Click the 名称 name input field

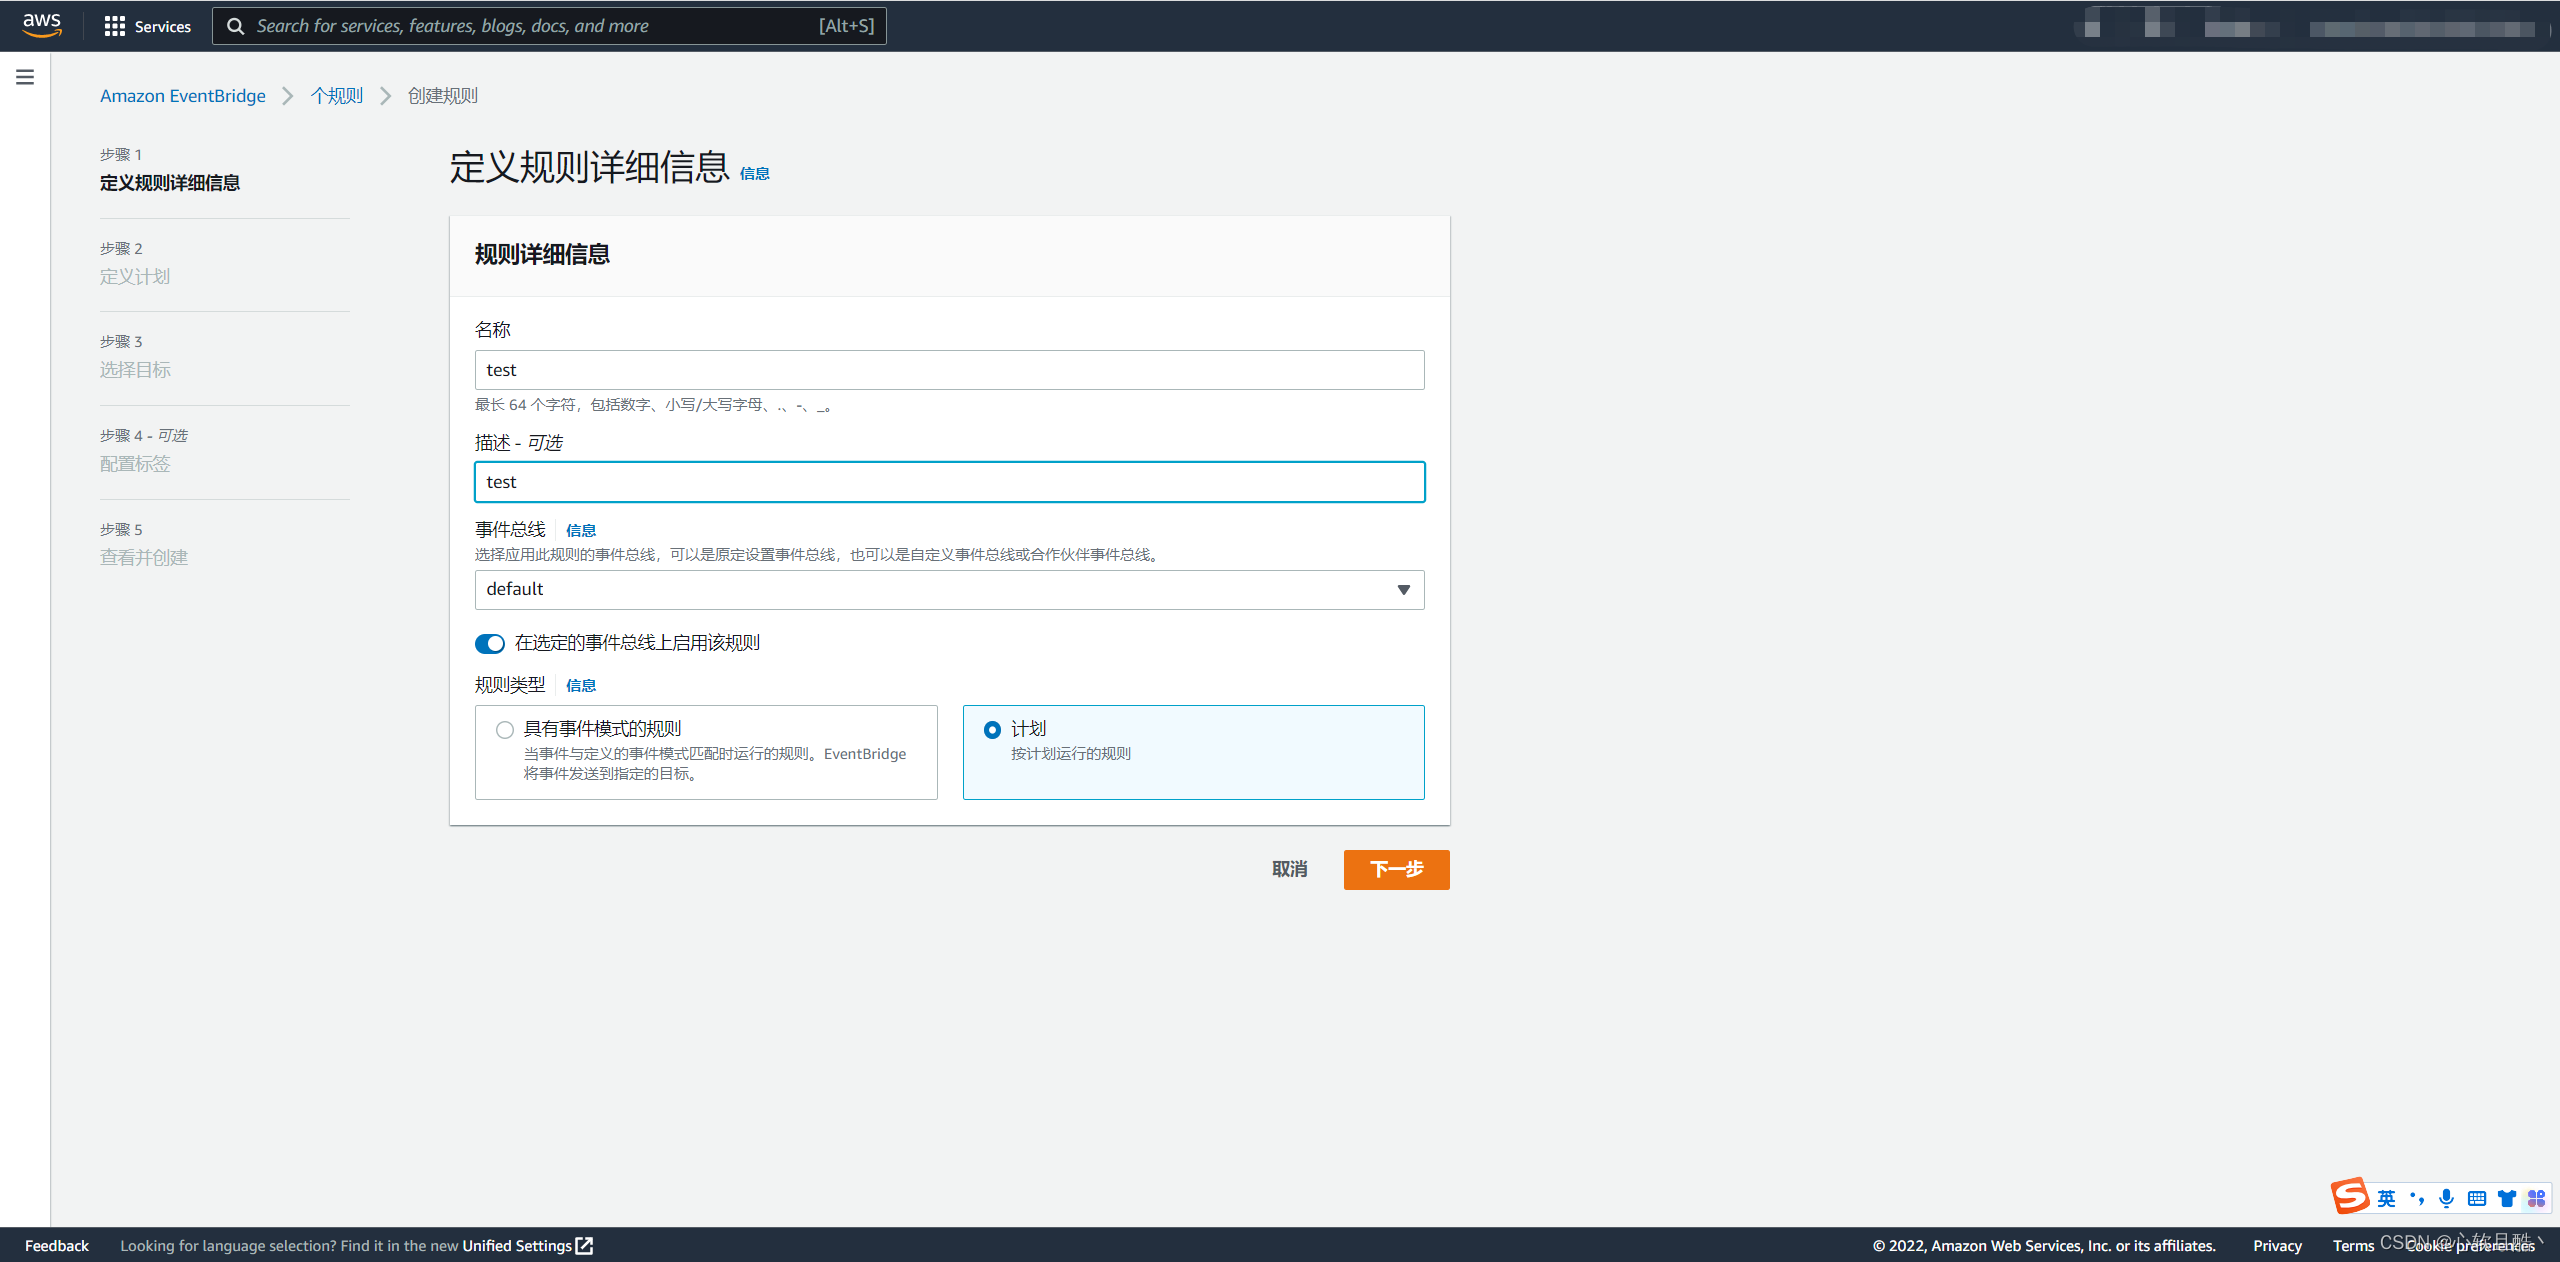click(949, 370)
